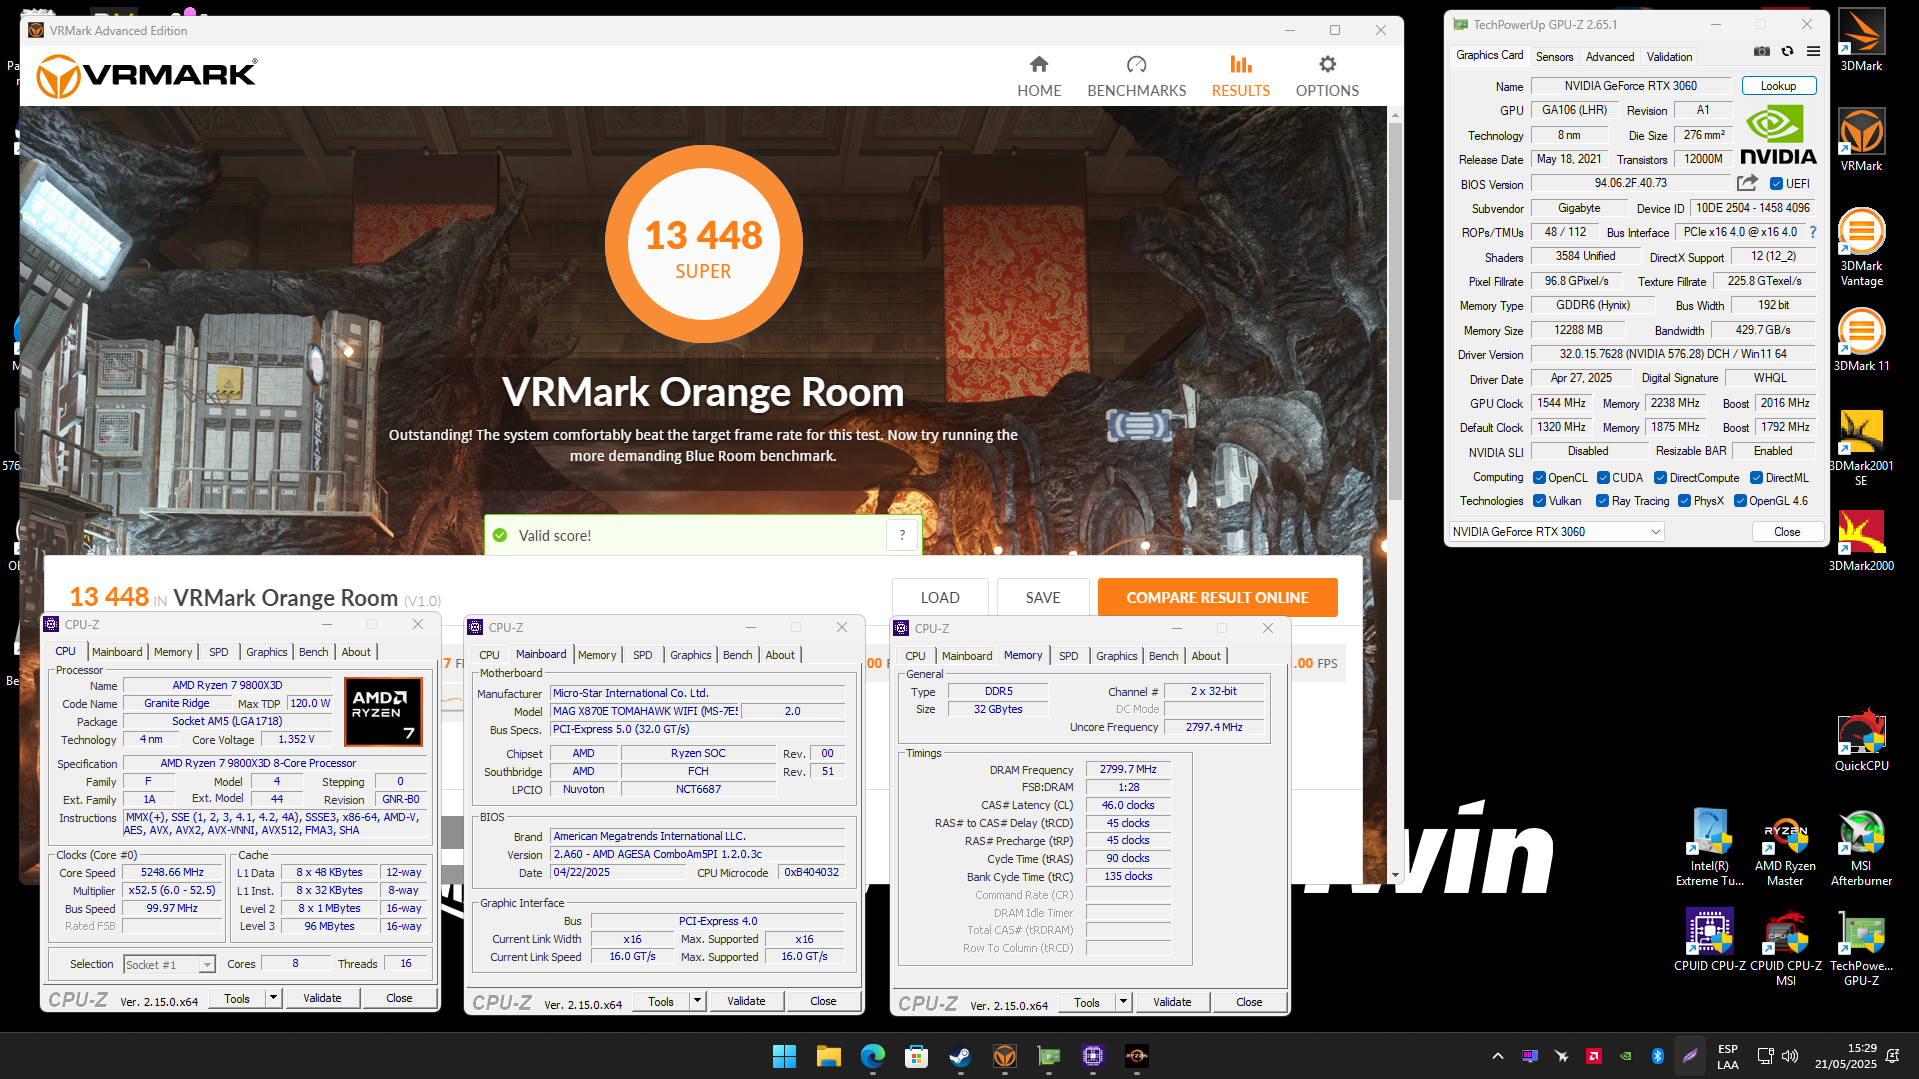Open 3DMark2000 desktop shortcut

click(1861, 540)
